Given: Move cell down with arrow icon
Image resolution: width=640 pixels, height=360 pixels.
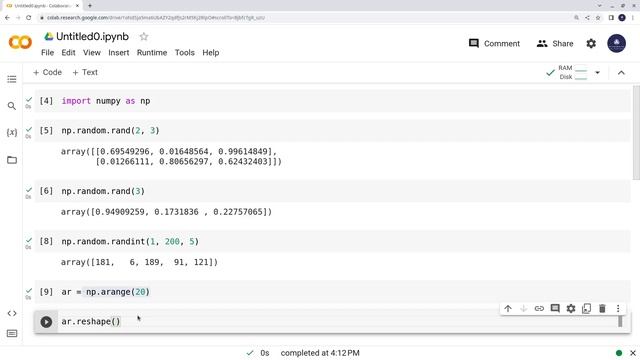Looking at the screenshot, I should pyautogui.click(x=523, y=309).
